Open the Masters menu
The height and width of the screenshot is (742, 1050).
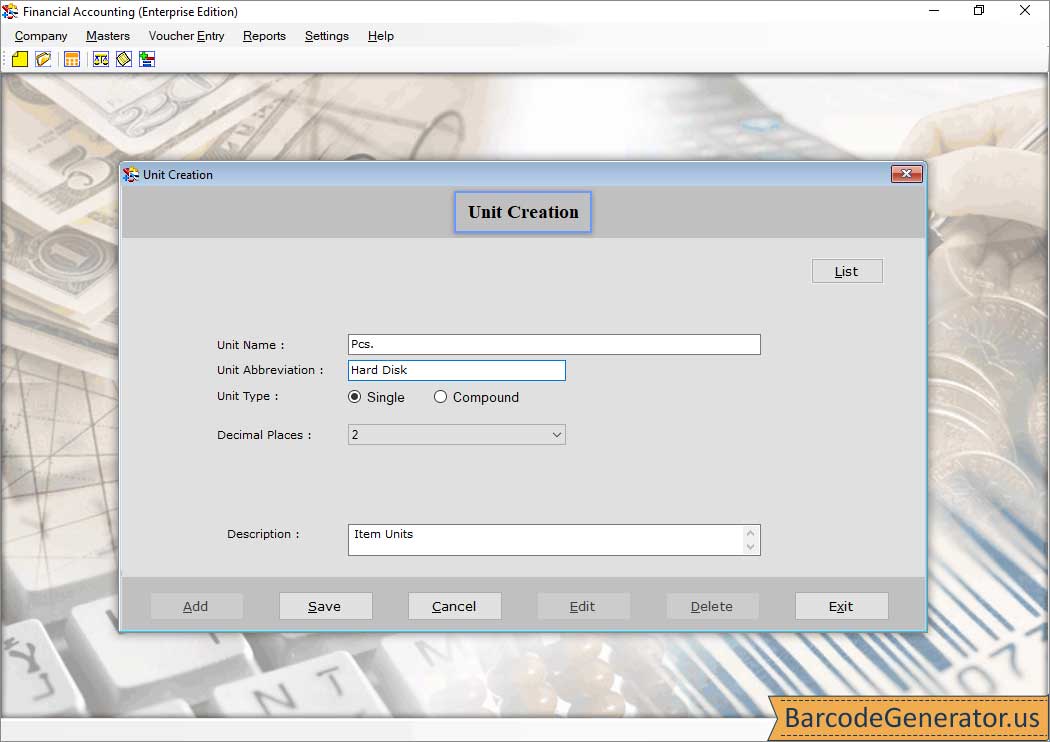click(x=108, y=36)
